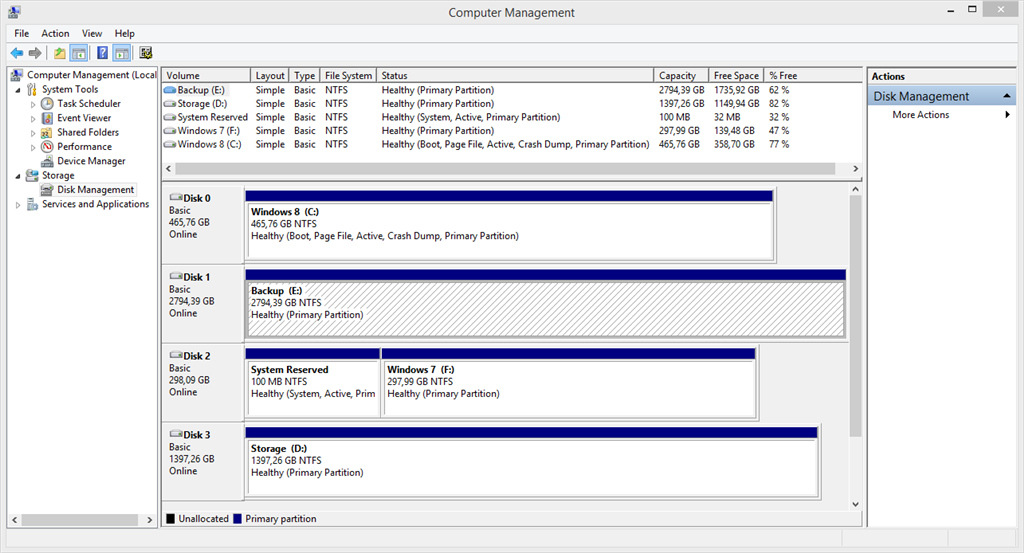Click the Storage (D:) drive icon in volume list
This screenshot has width=1024, height=553.
(x=170, y=104)
